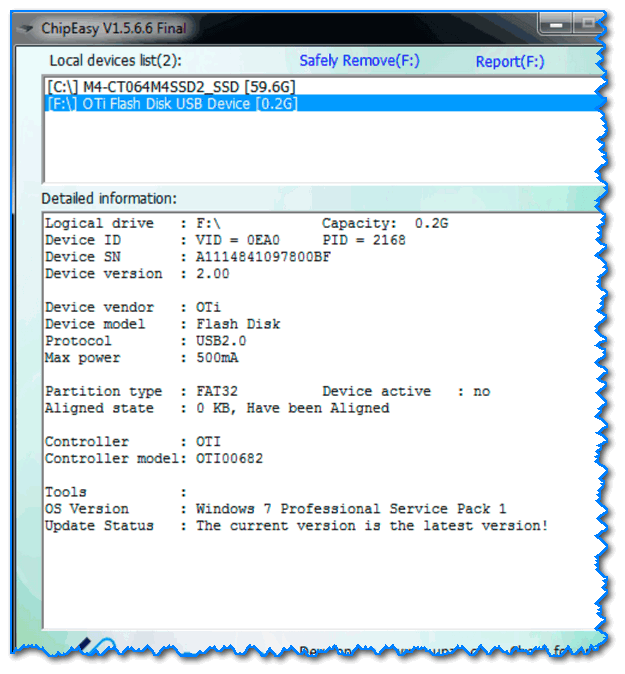Screen dimensions: 625x674
Task: Select the C:\ M4-CT064M4SSD2_SSD device row
Action: [322, 87]
